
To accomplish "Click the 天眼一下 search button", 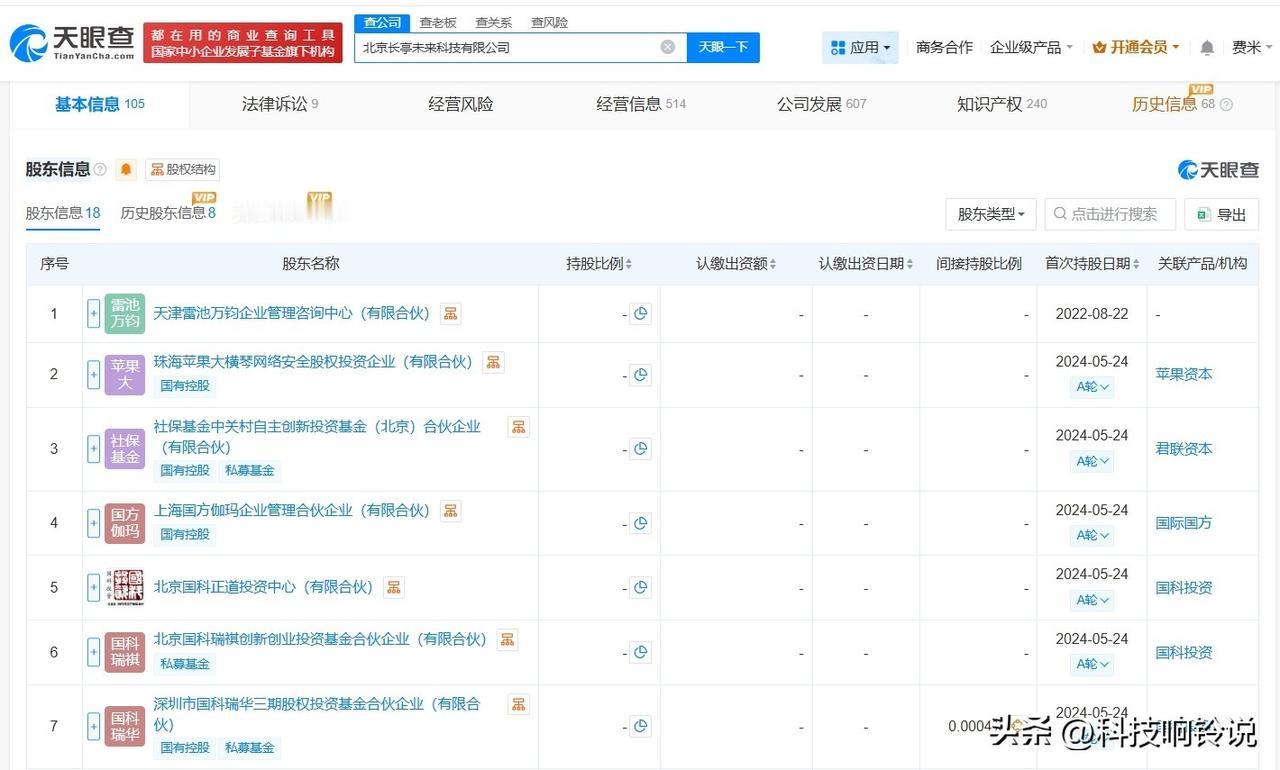I will (723, 47).
